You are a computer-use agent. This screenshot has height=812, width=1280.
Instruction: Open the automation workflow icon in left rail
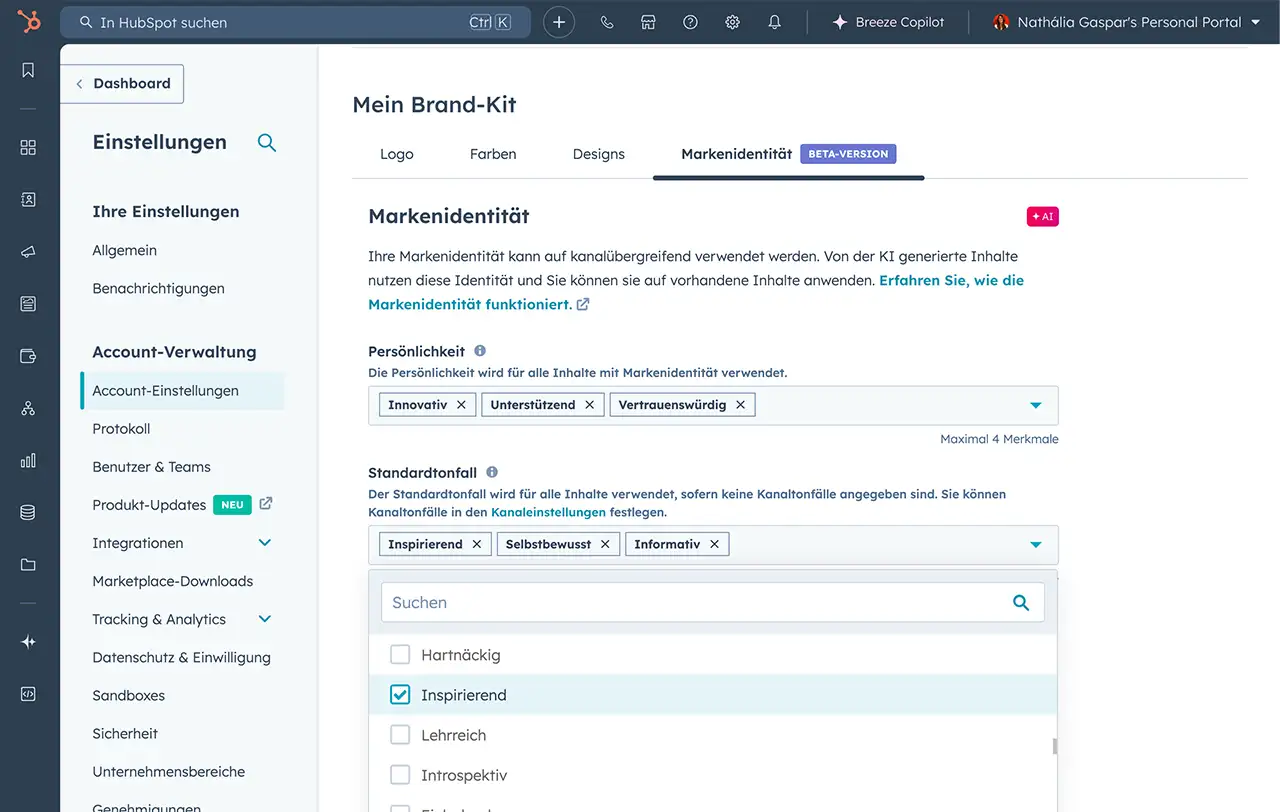click(x=28, y=408)
